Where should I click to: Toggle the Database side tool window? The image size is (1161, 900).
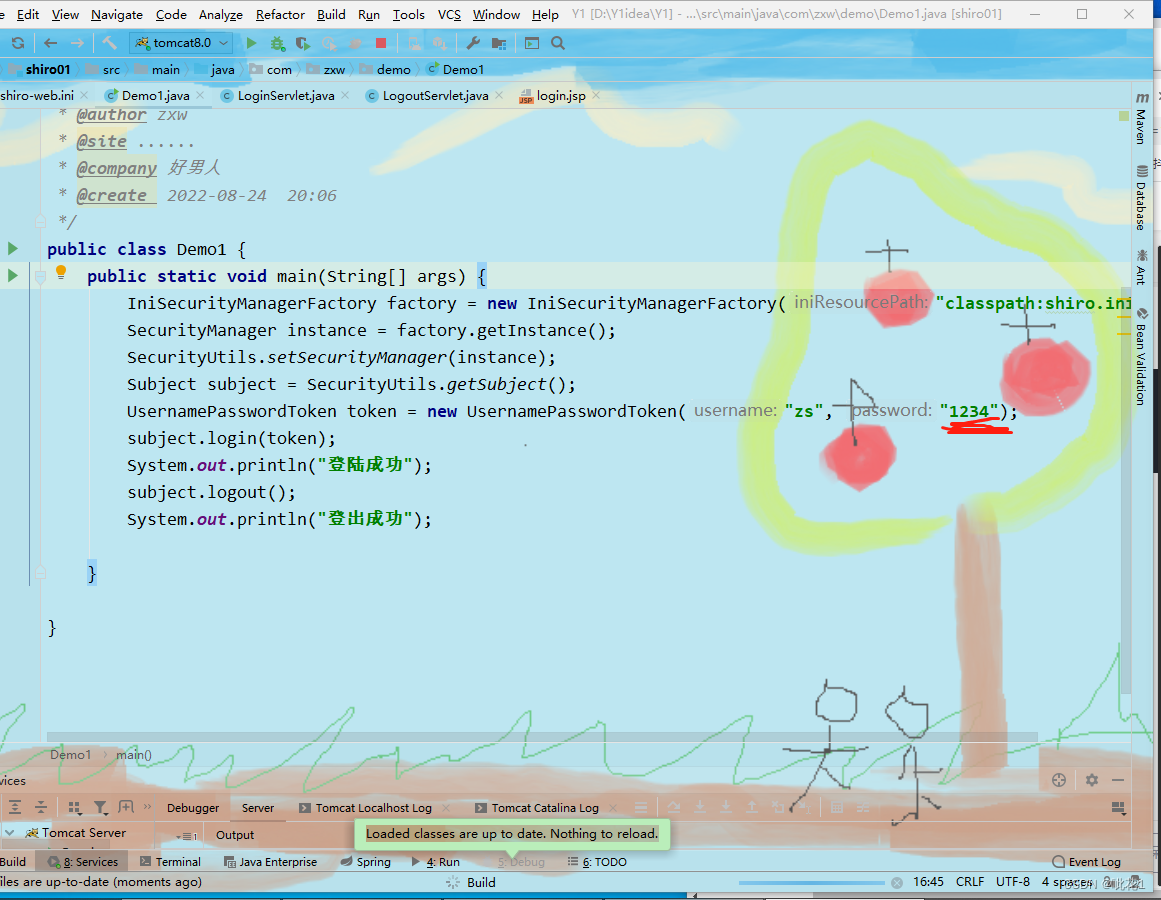coord(1142,198)
